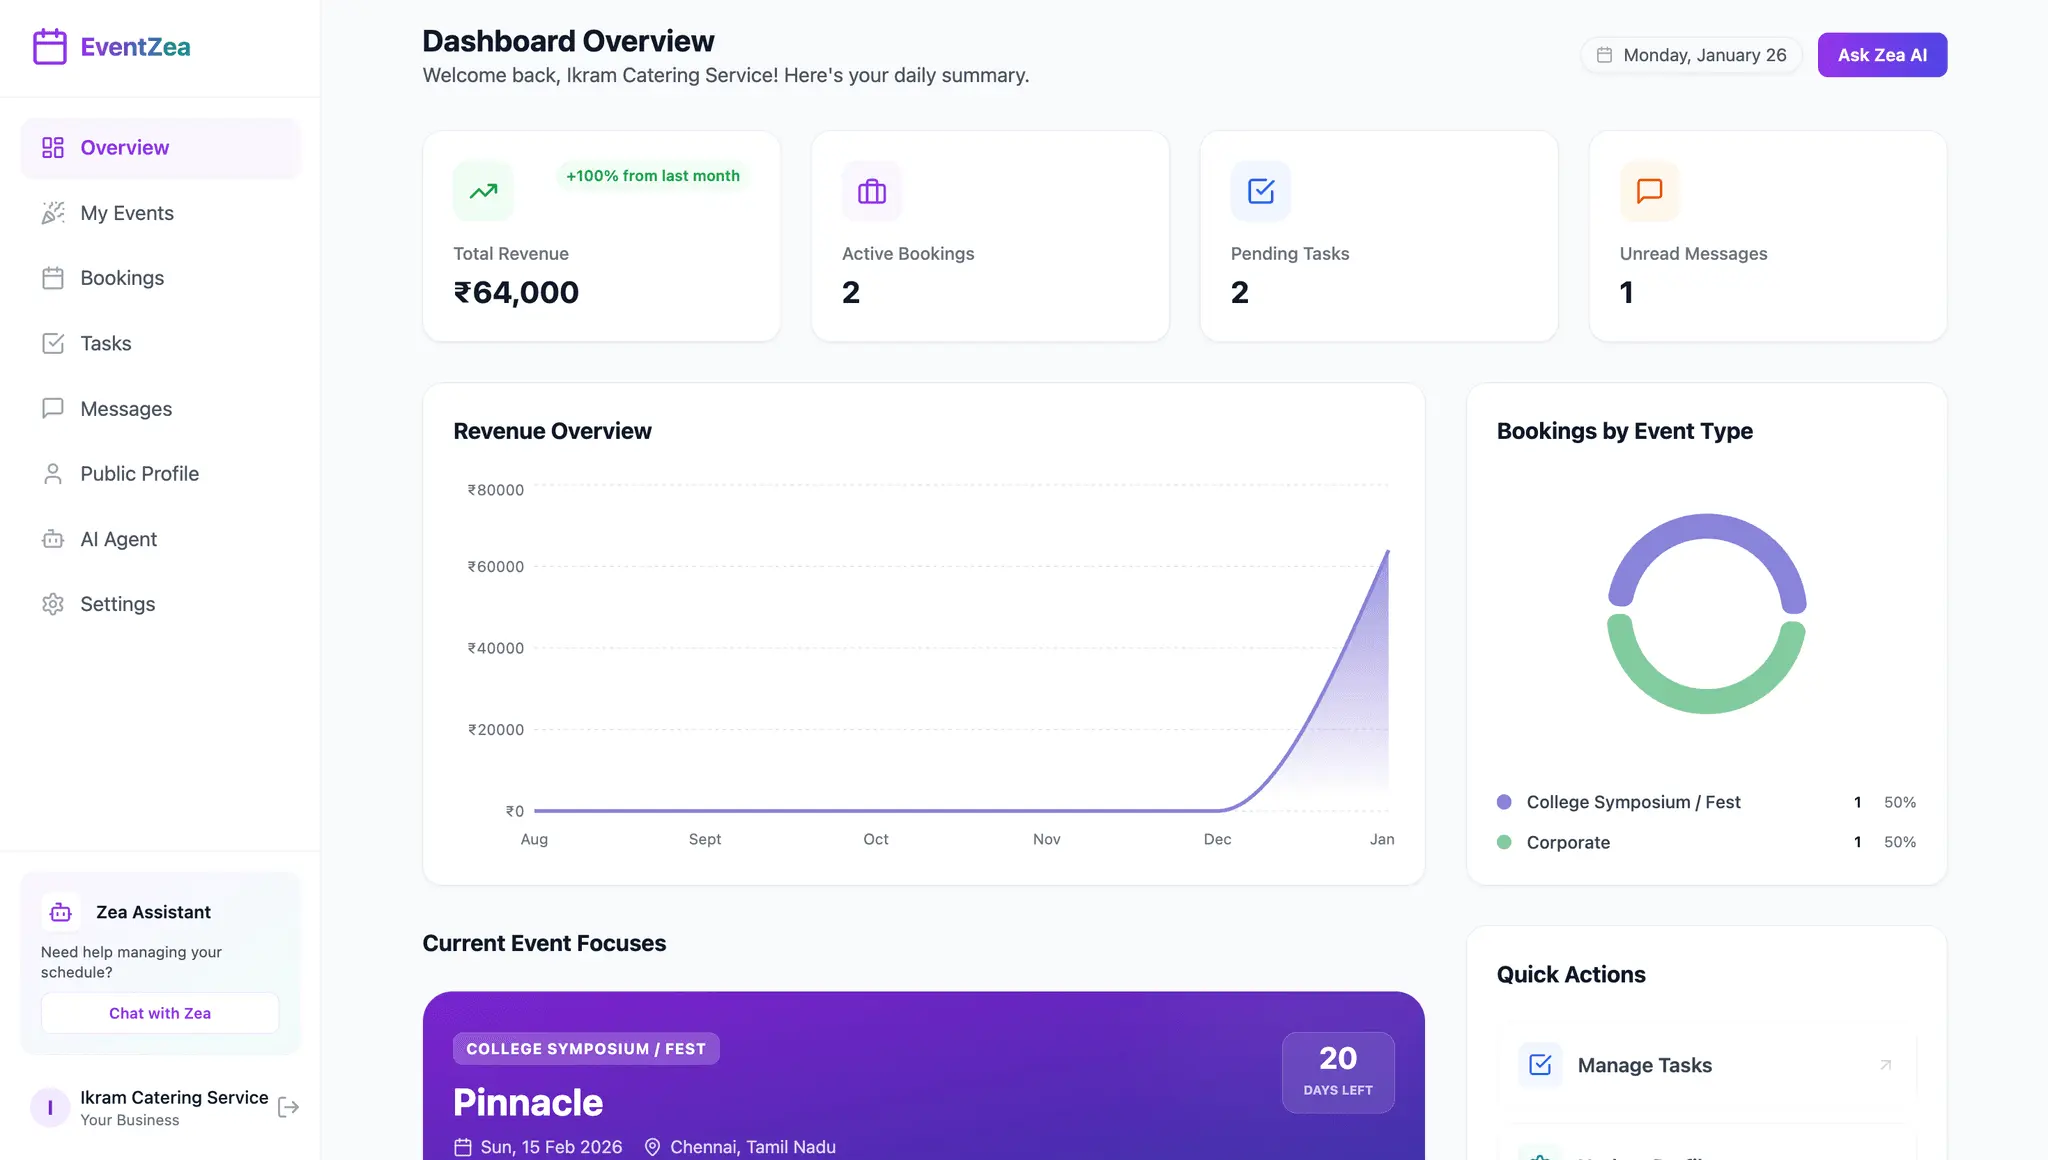Click the Unread Messages count of 1
This screenshot has width=2048, height=1160.
(x=1627, y=292)
